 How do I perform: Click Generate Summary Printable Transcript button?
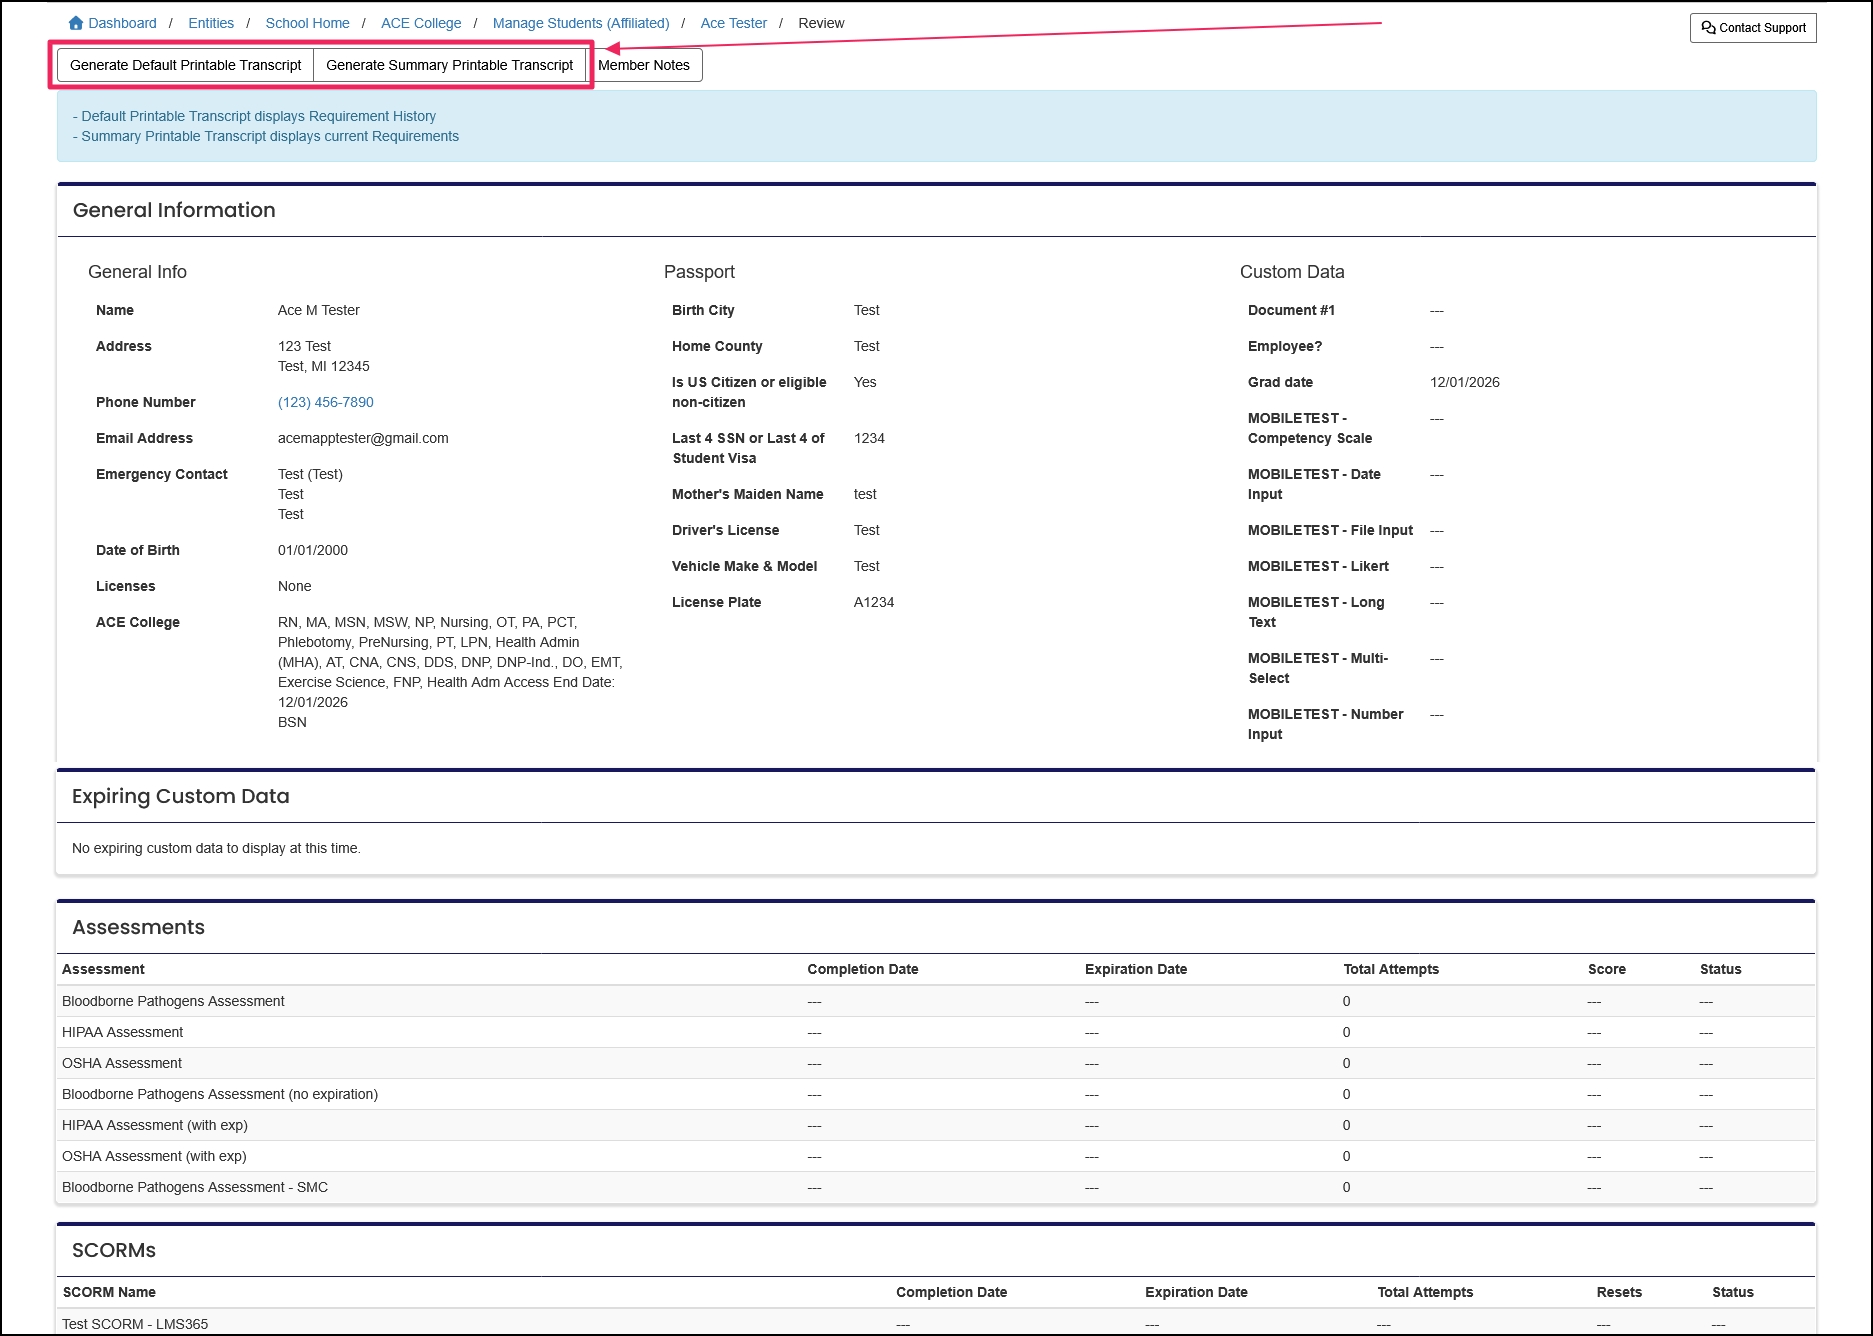(x=450, y=65)
